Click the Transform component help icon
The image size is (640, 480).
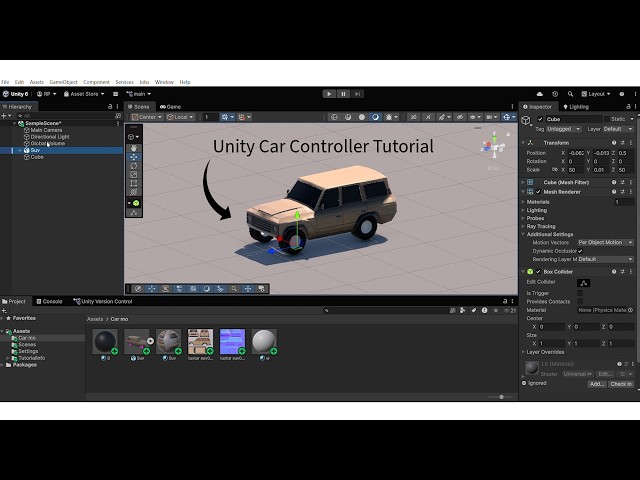coord(614,143)
